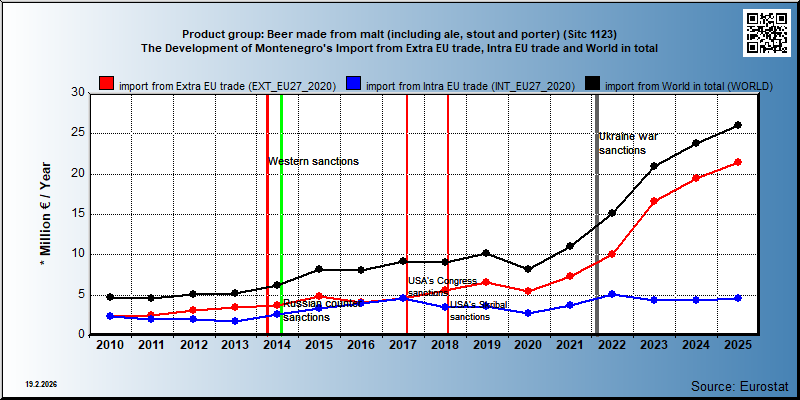
Task: Click the QR code in the corner
Action: (x=767, y=33)
